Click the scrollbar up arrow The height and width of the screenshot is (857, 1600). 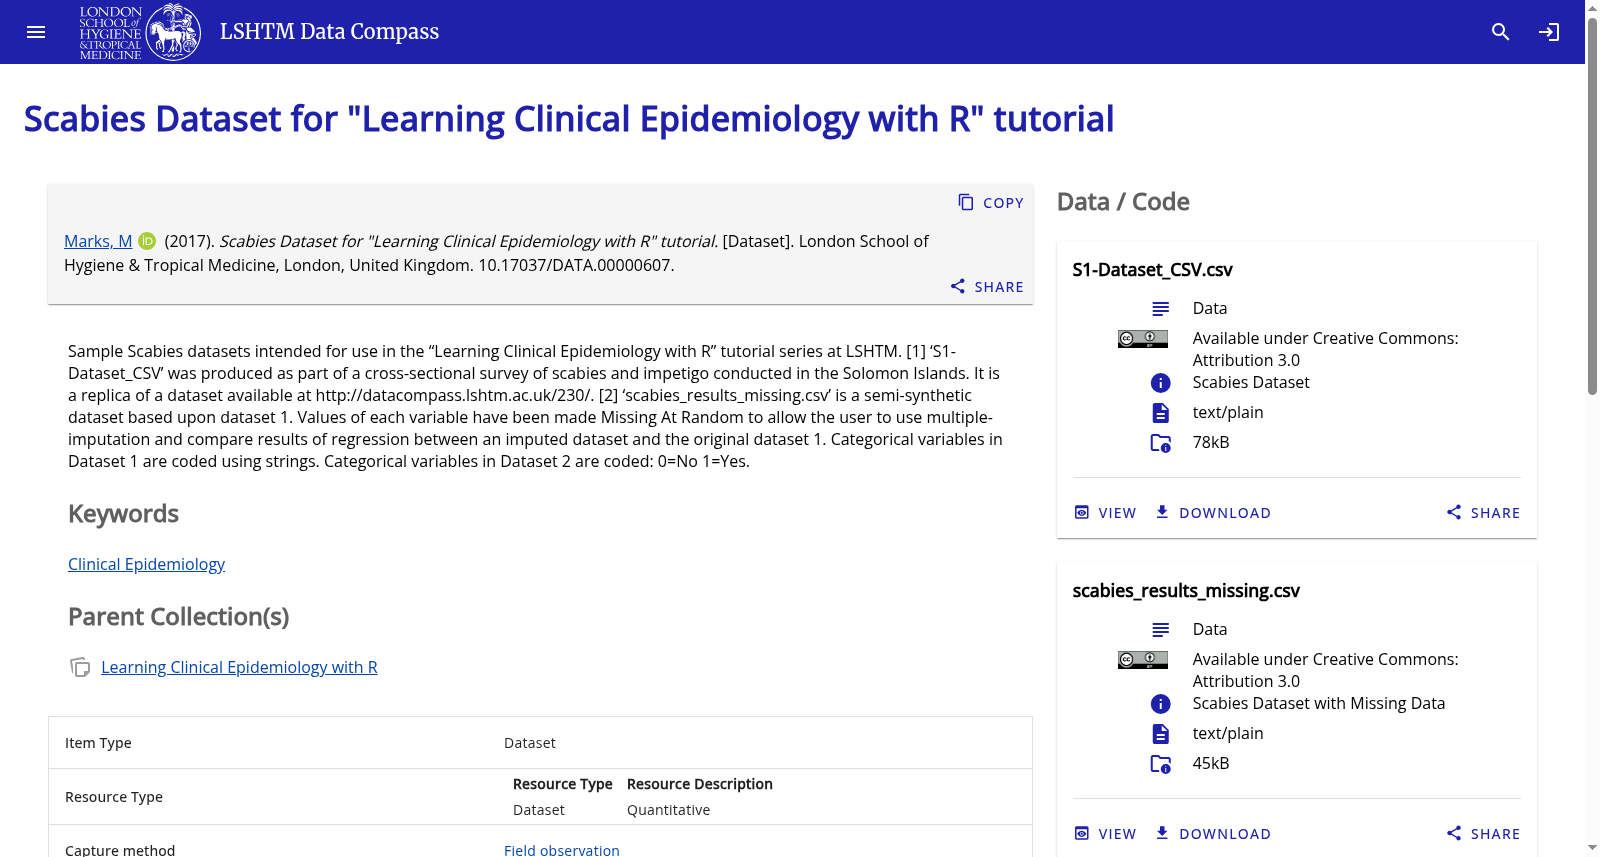pos(1592,7)
